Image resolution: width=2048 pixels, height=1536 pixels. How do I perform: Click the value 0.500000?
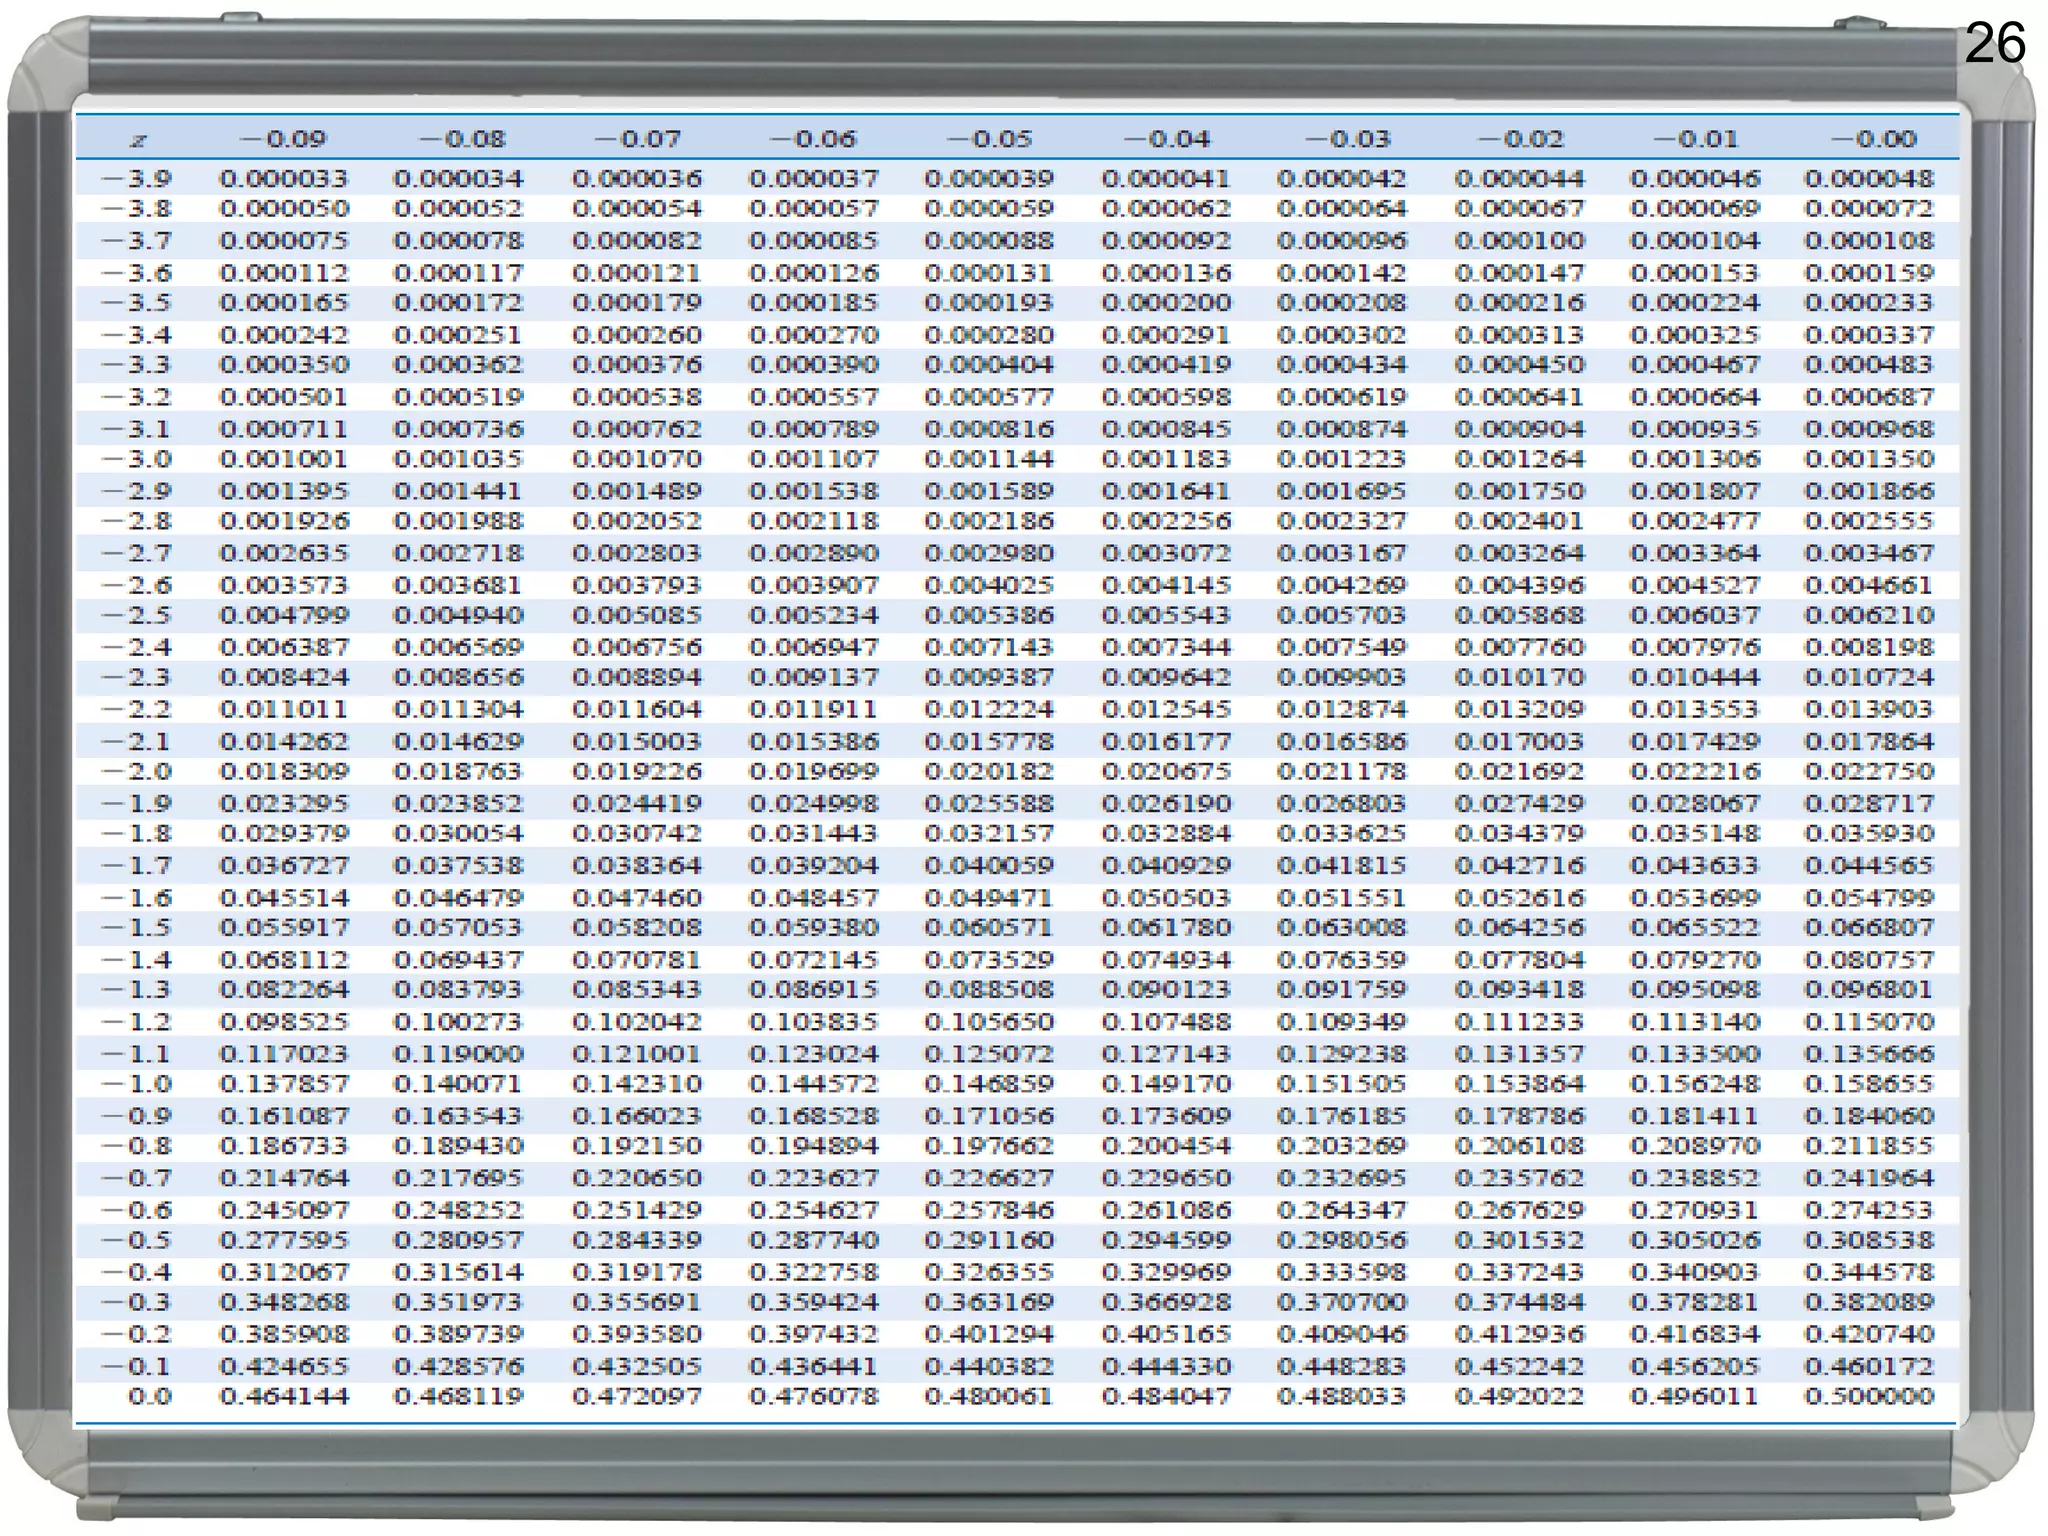(x=1869, y=1396)
